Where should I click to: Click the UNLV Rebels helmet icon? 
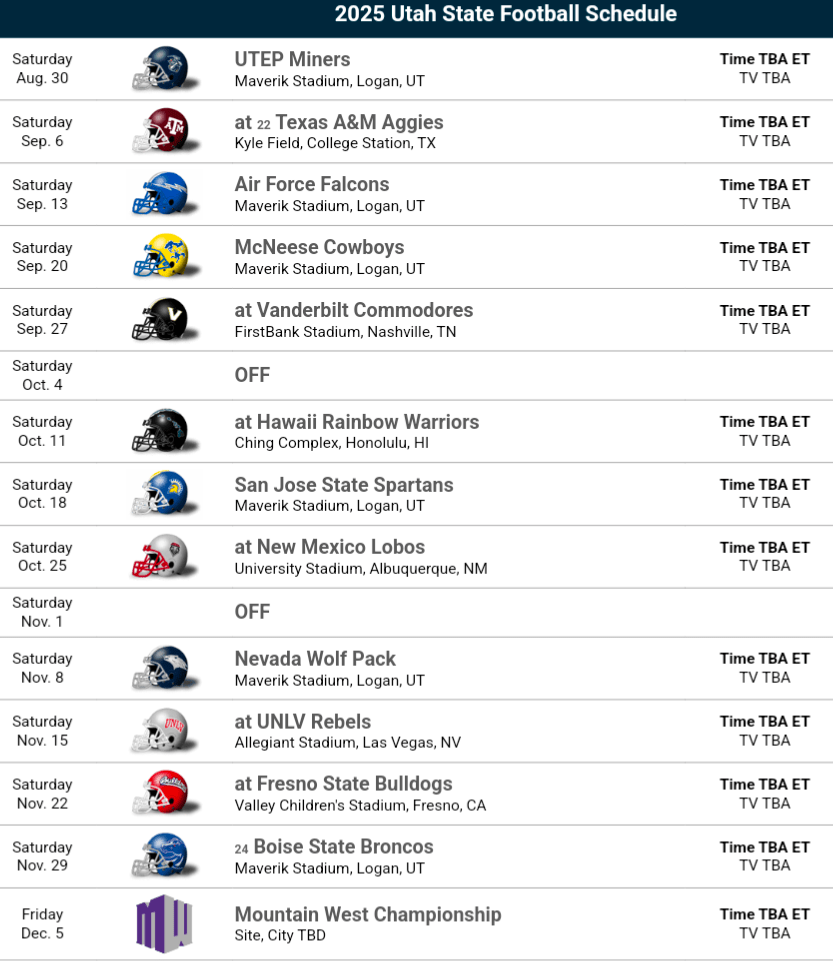[160, 731]
